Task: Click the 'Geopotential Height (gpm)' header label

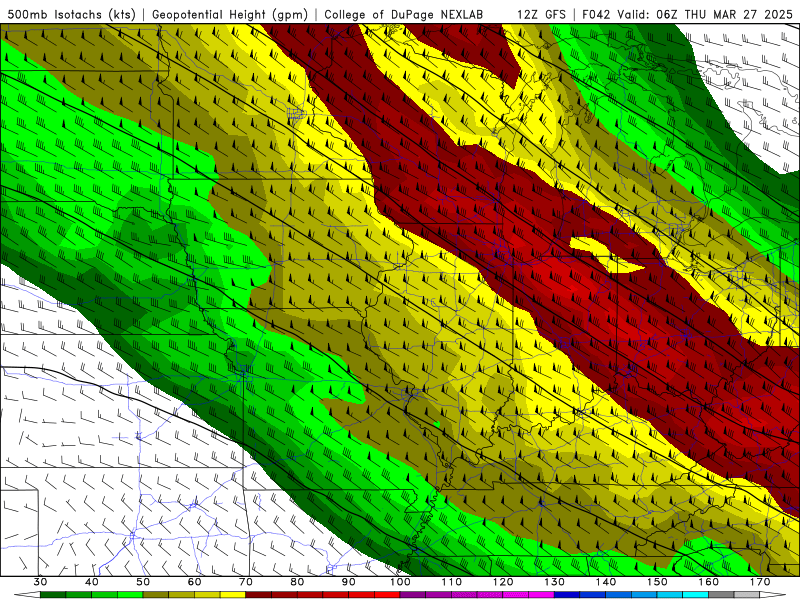Action: 230,14
